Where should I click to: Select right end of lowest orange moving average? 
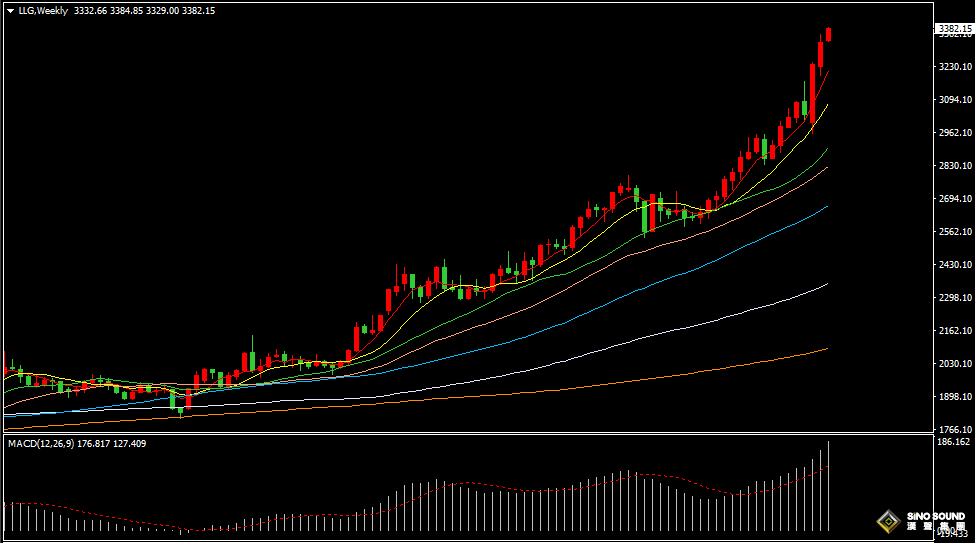825,349
